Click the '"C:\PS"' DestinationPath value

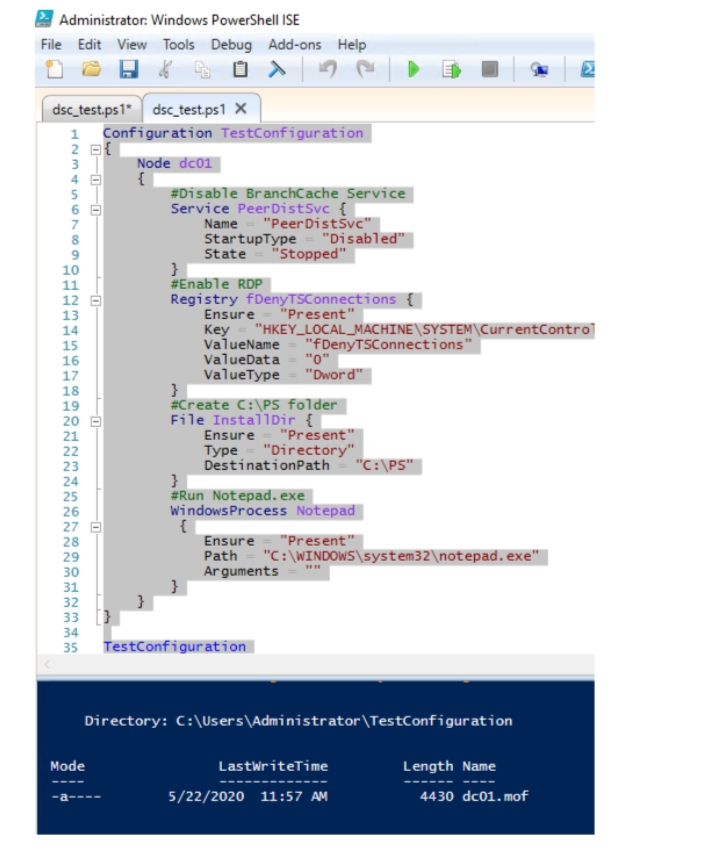[384, 465]
